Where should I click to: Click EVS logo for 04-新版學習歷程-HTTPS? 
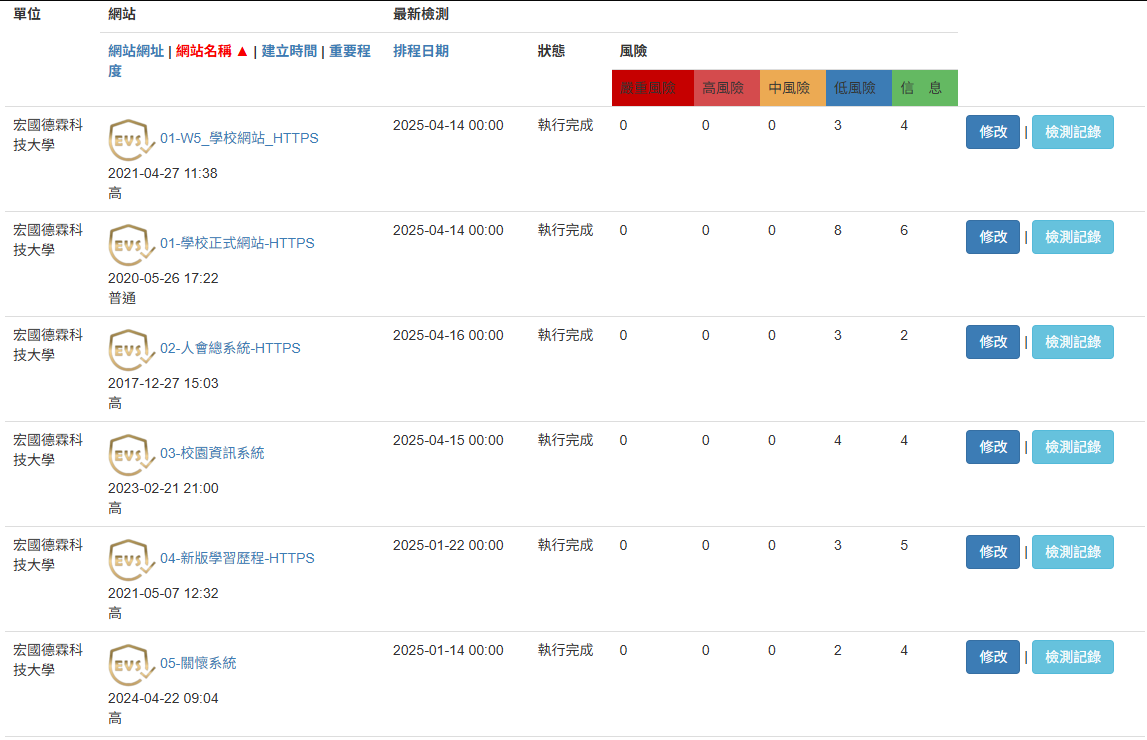(132, 559)
